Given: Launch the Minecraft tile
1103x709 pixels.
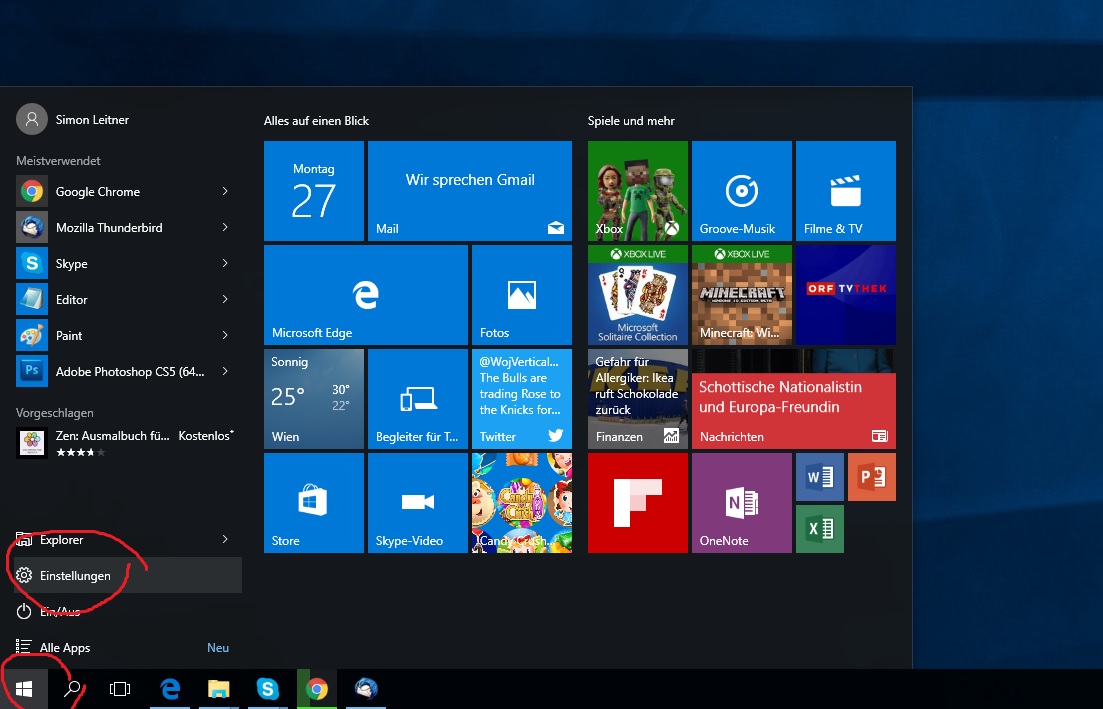Looking at the screenshot, I should [x=741, y=295].
